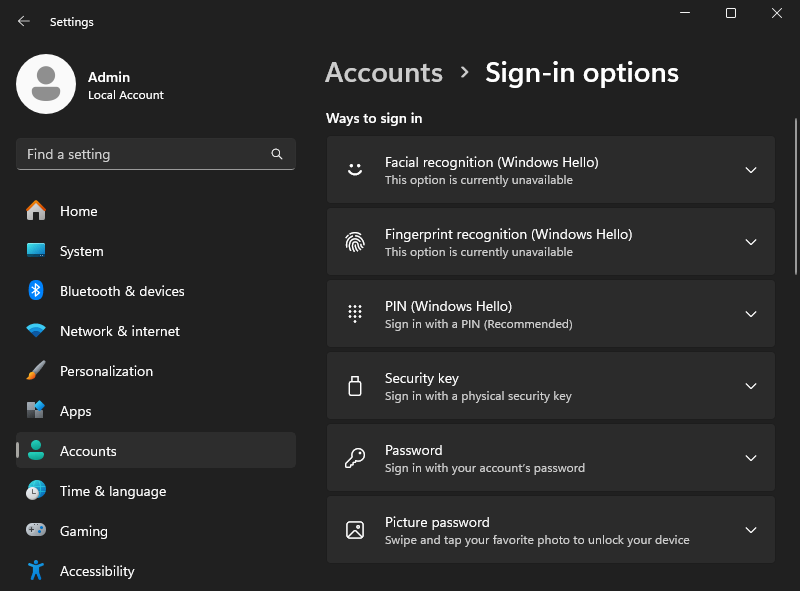Click the fingerprint icon

pyautogui.click(x=355, y=241)
